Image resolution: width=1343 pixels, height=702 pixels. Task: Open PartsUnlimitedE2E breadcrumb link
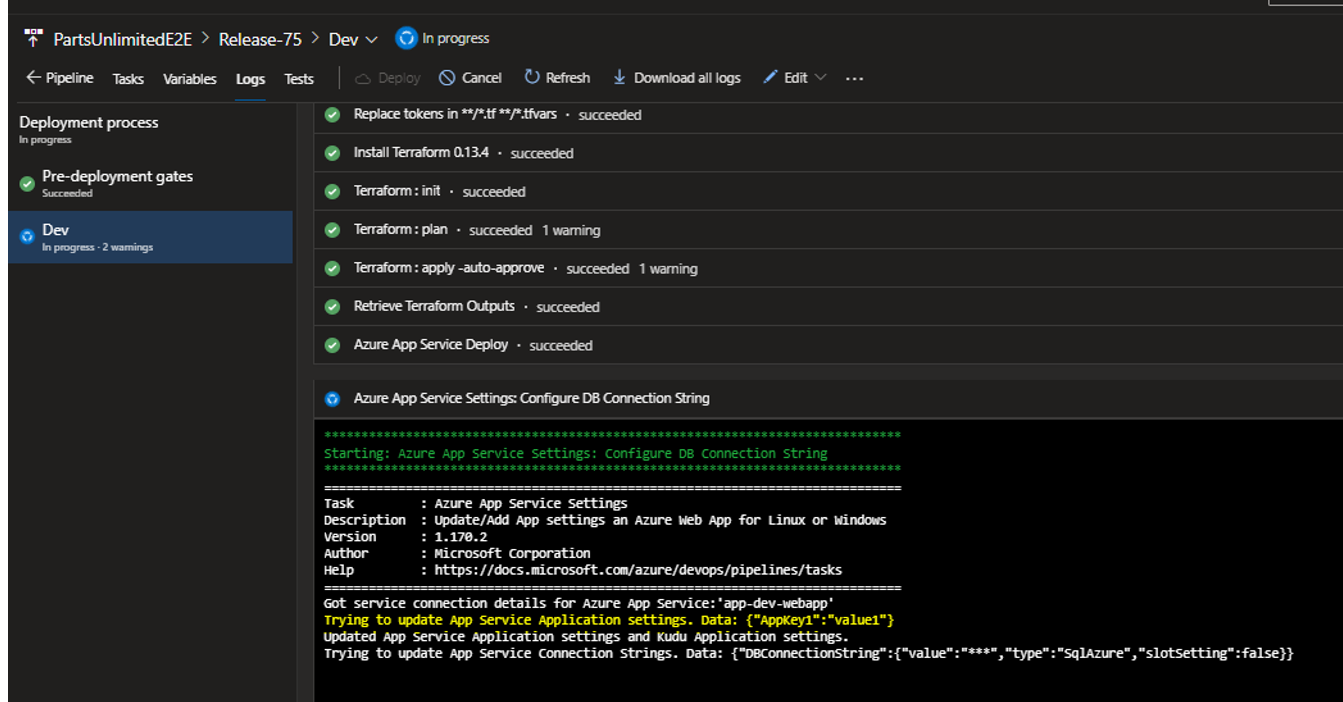(123, 39)
